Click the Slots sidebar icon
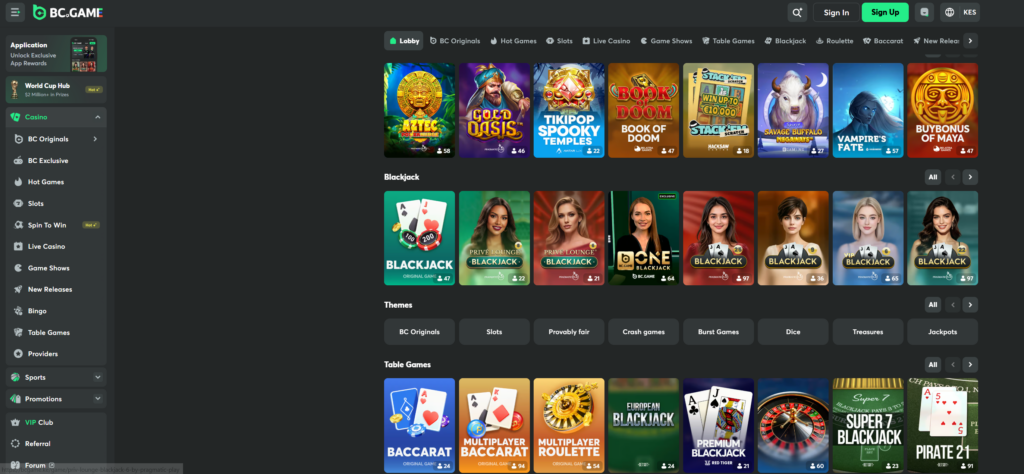This screenshot has width=1024, height=474. (18, 204)
